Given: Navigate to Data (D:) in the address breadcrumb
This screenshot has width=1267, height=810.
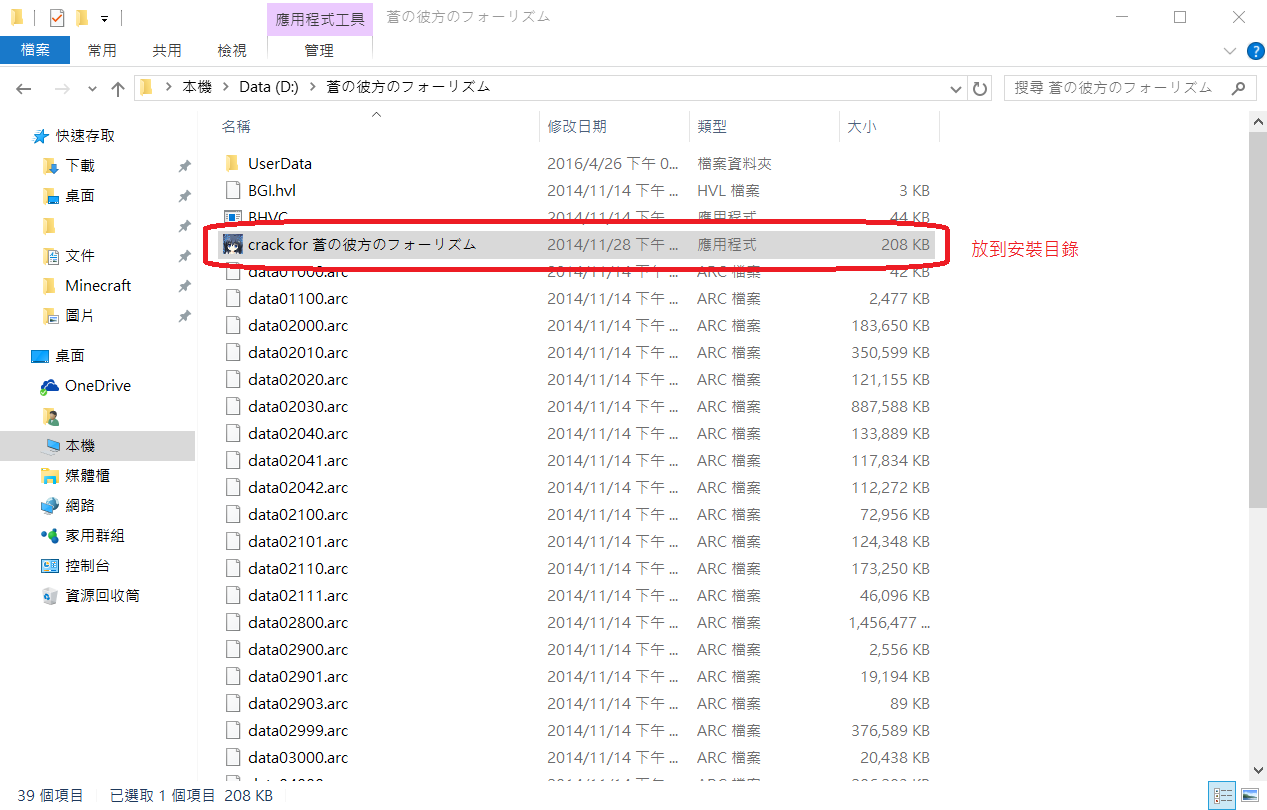Looking at the screenshot, I should click(269, 87).
